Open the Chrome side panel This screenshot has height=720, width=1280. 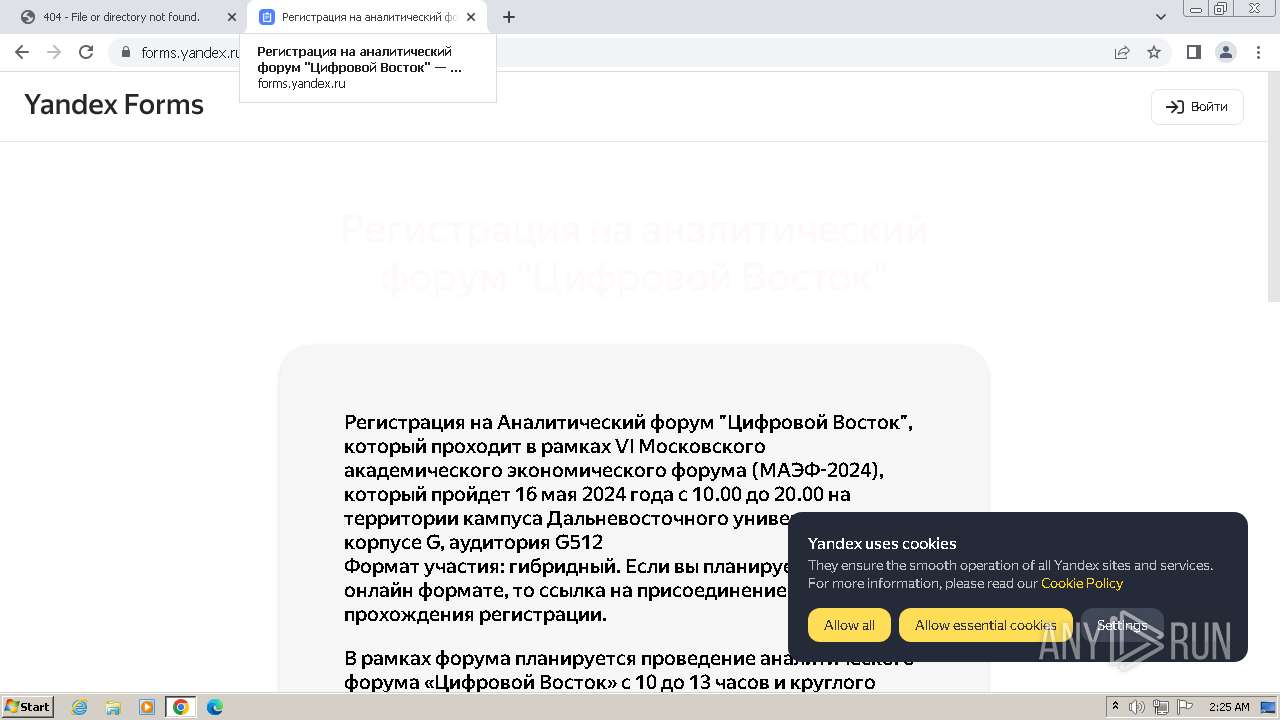pos(1193,52)
